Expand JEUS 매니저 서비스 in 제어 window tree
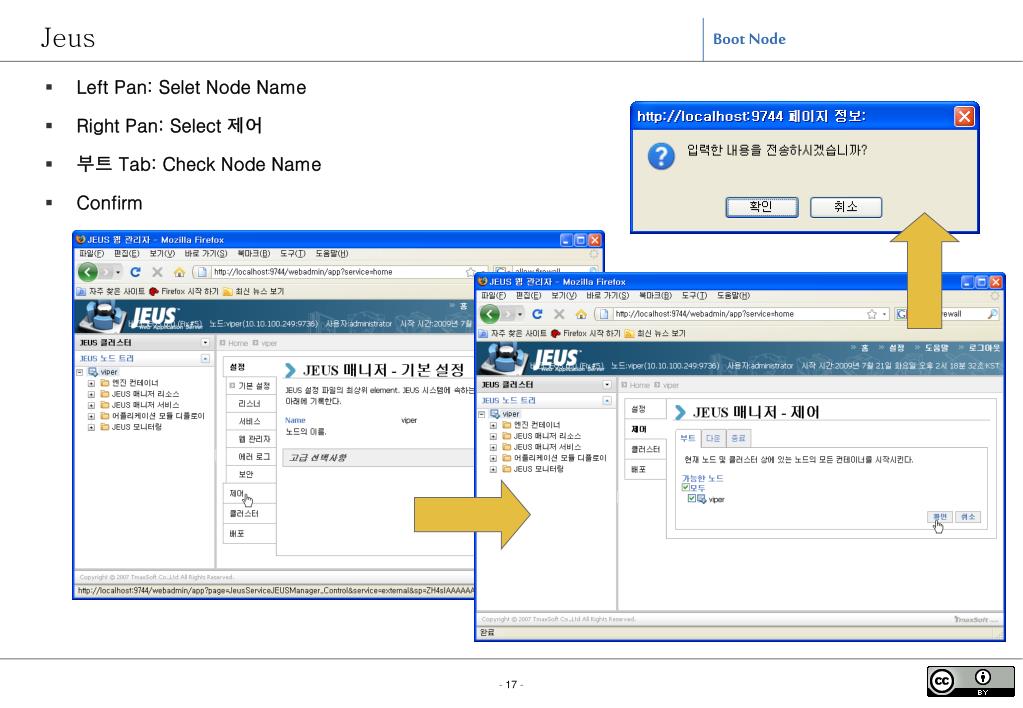Viewport: 1023px width, 708px height. click(x=493, y=447)
